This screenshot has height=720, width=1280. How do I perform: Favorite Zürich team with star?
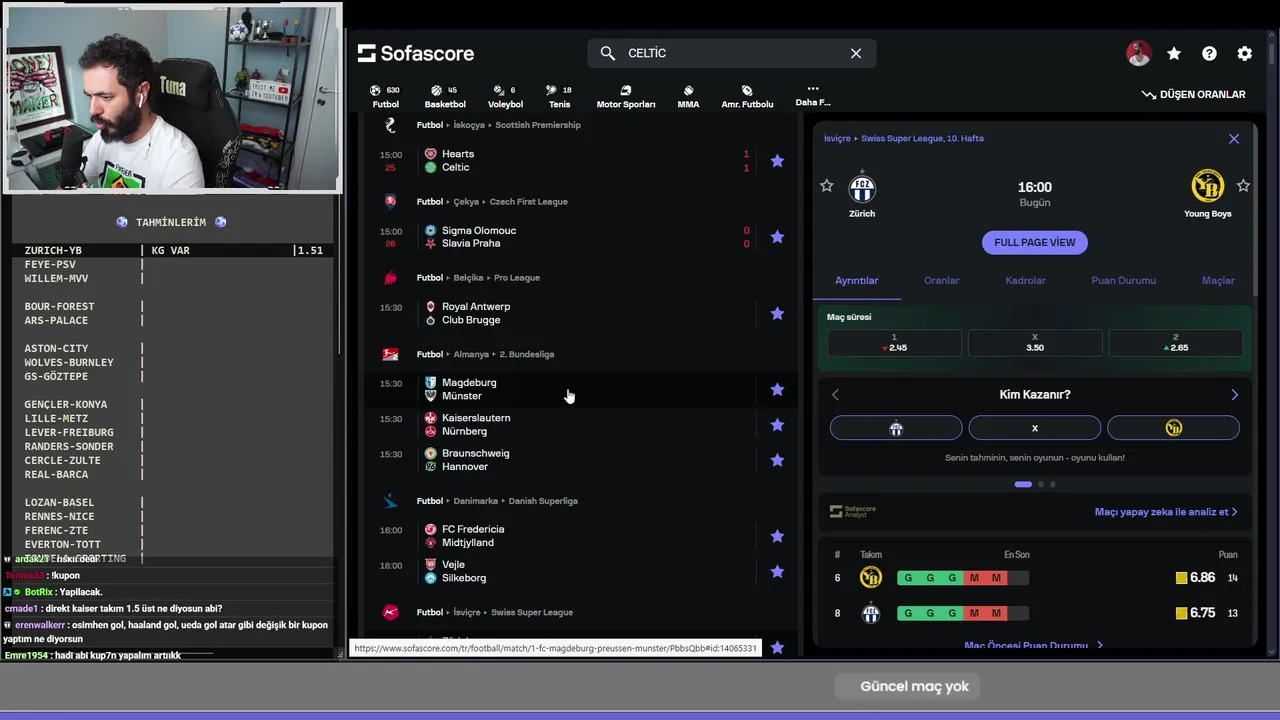click(827, 186)
